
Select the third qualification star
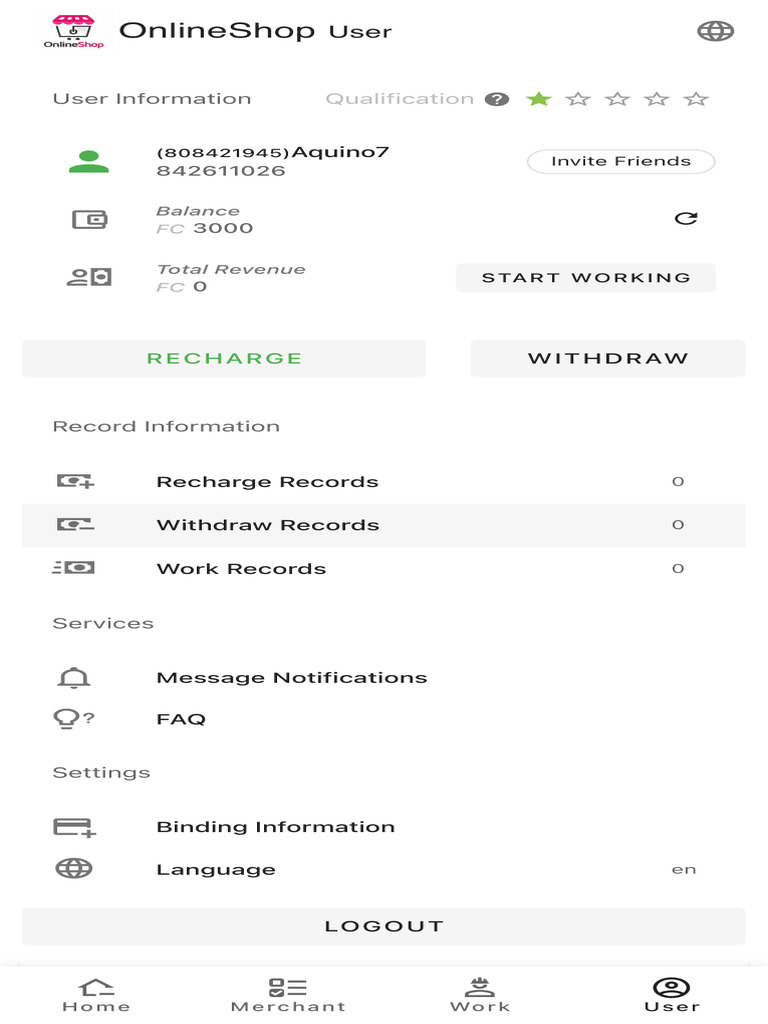(617, 99)
